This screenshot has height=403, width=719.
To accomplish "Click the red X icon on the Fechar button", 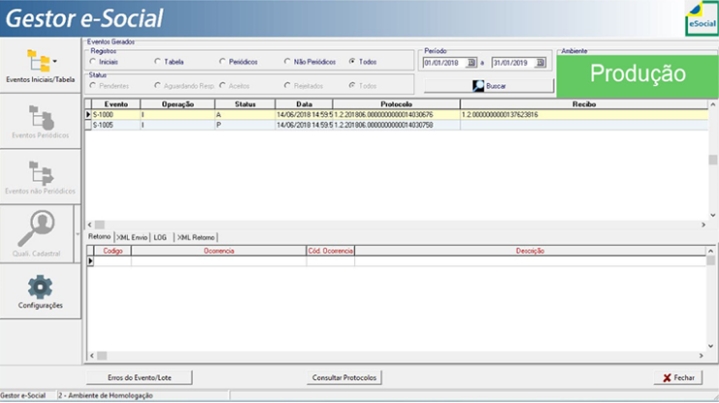I will (667, 378).
